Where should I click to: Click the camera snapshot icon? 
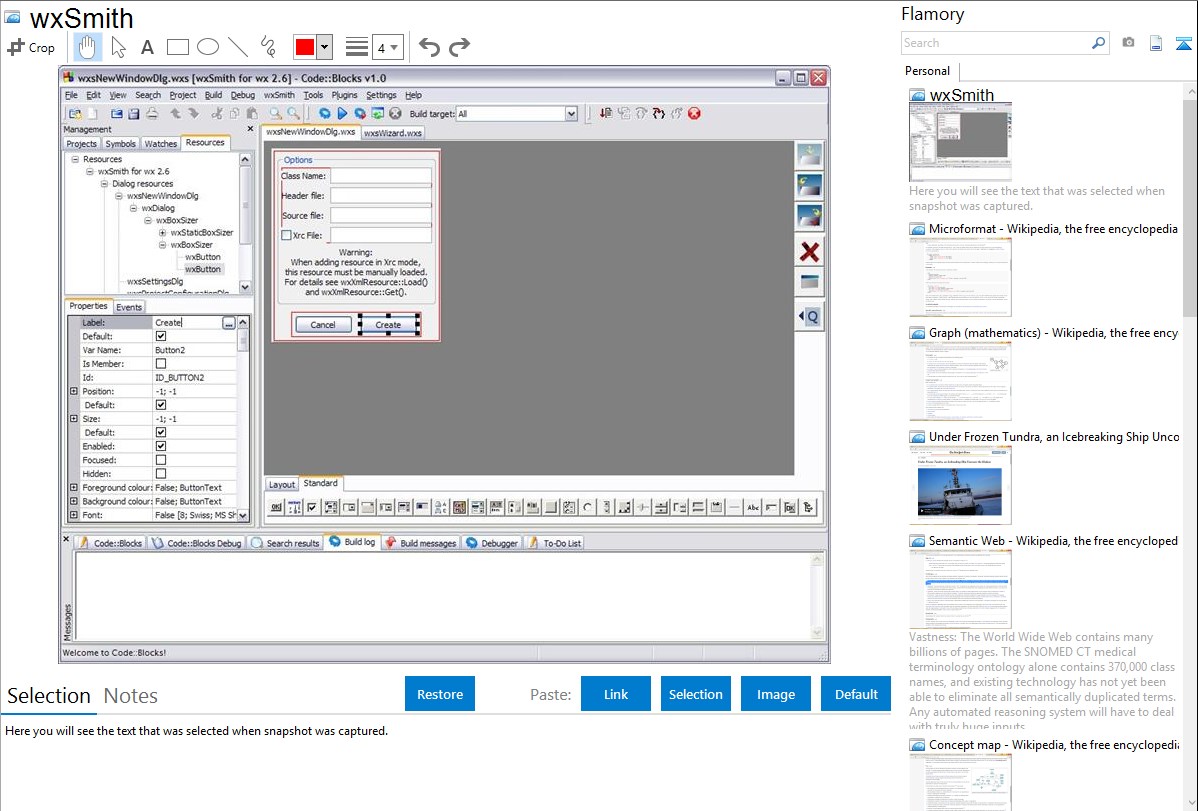tap(1128, 43)
